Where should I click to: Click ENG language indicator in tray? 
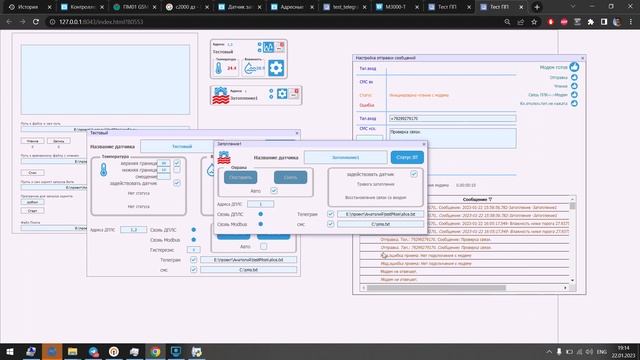pos(601,352)
